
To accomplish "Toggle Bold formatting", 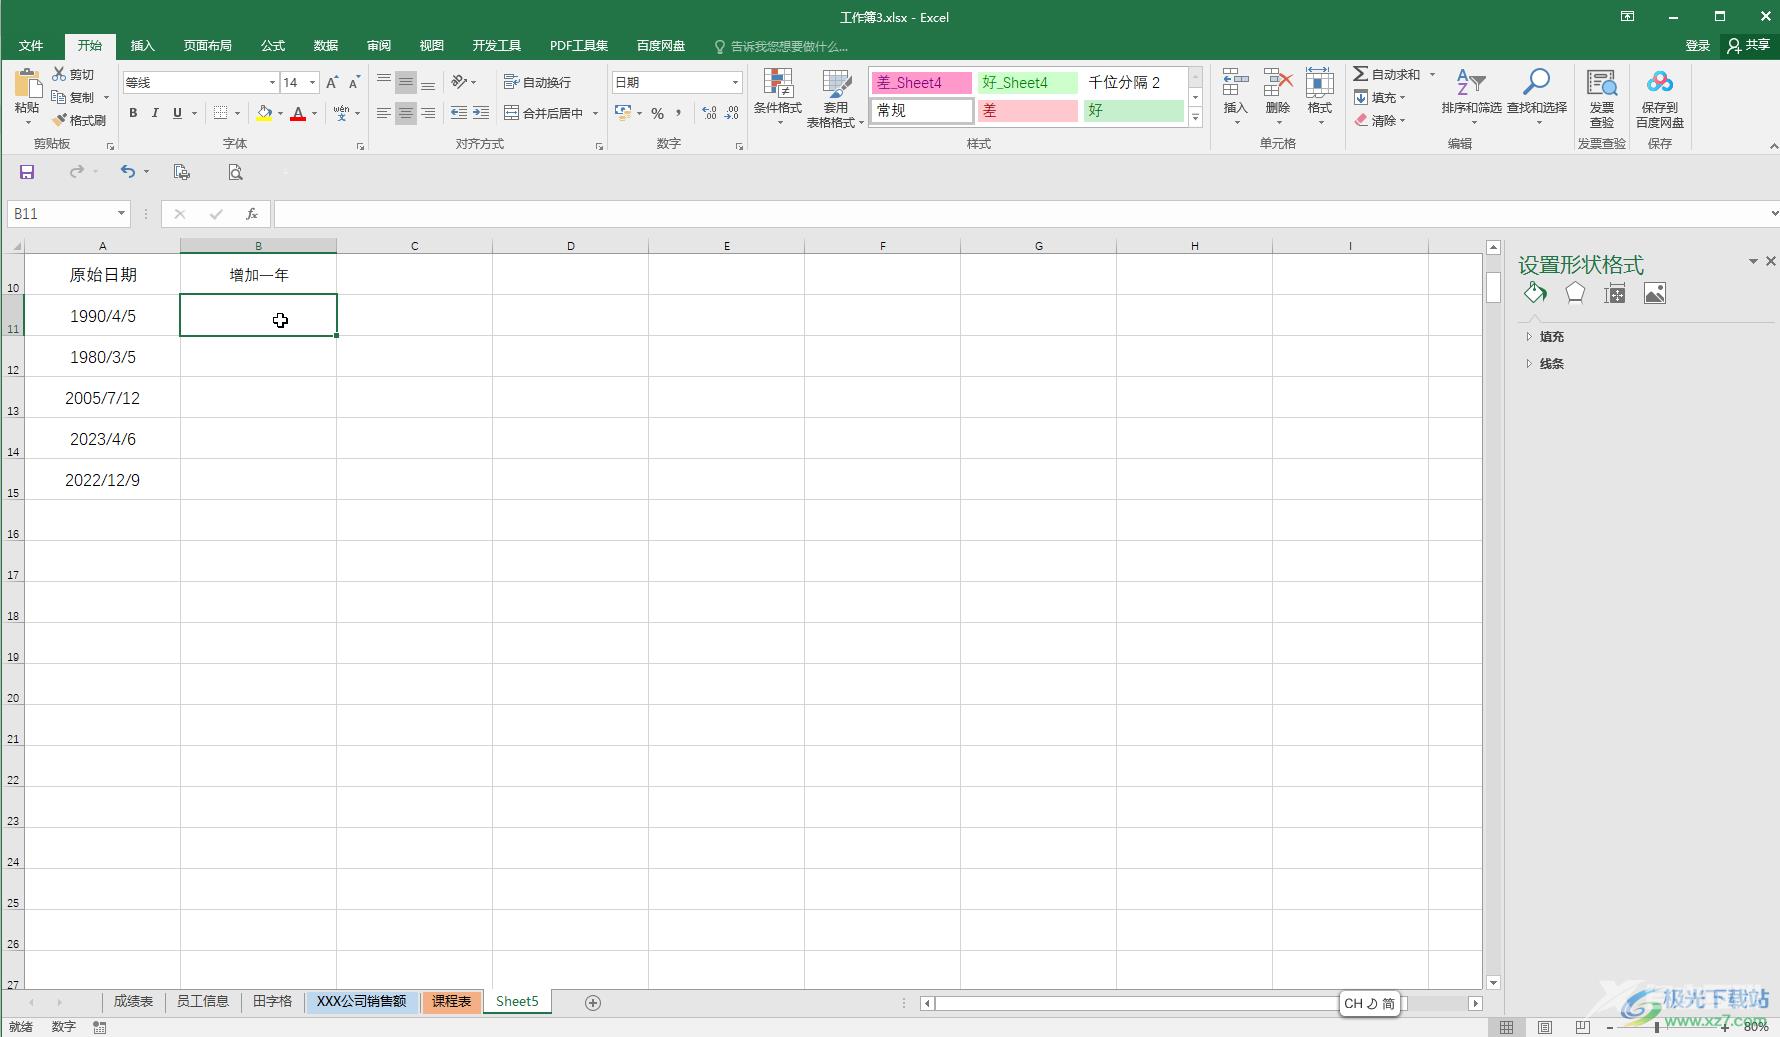I will tap(133, 114).
